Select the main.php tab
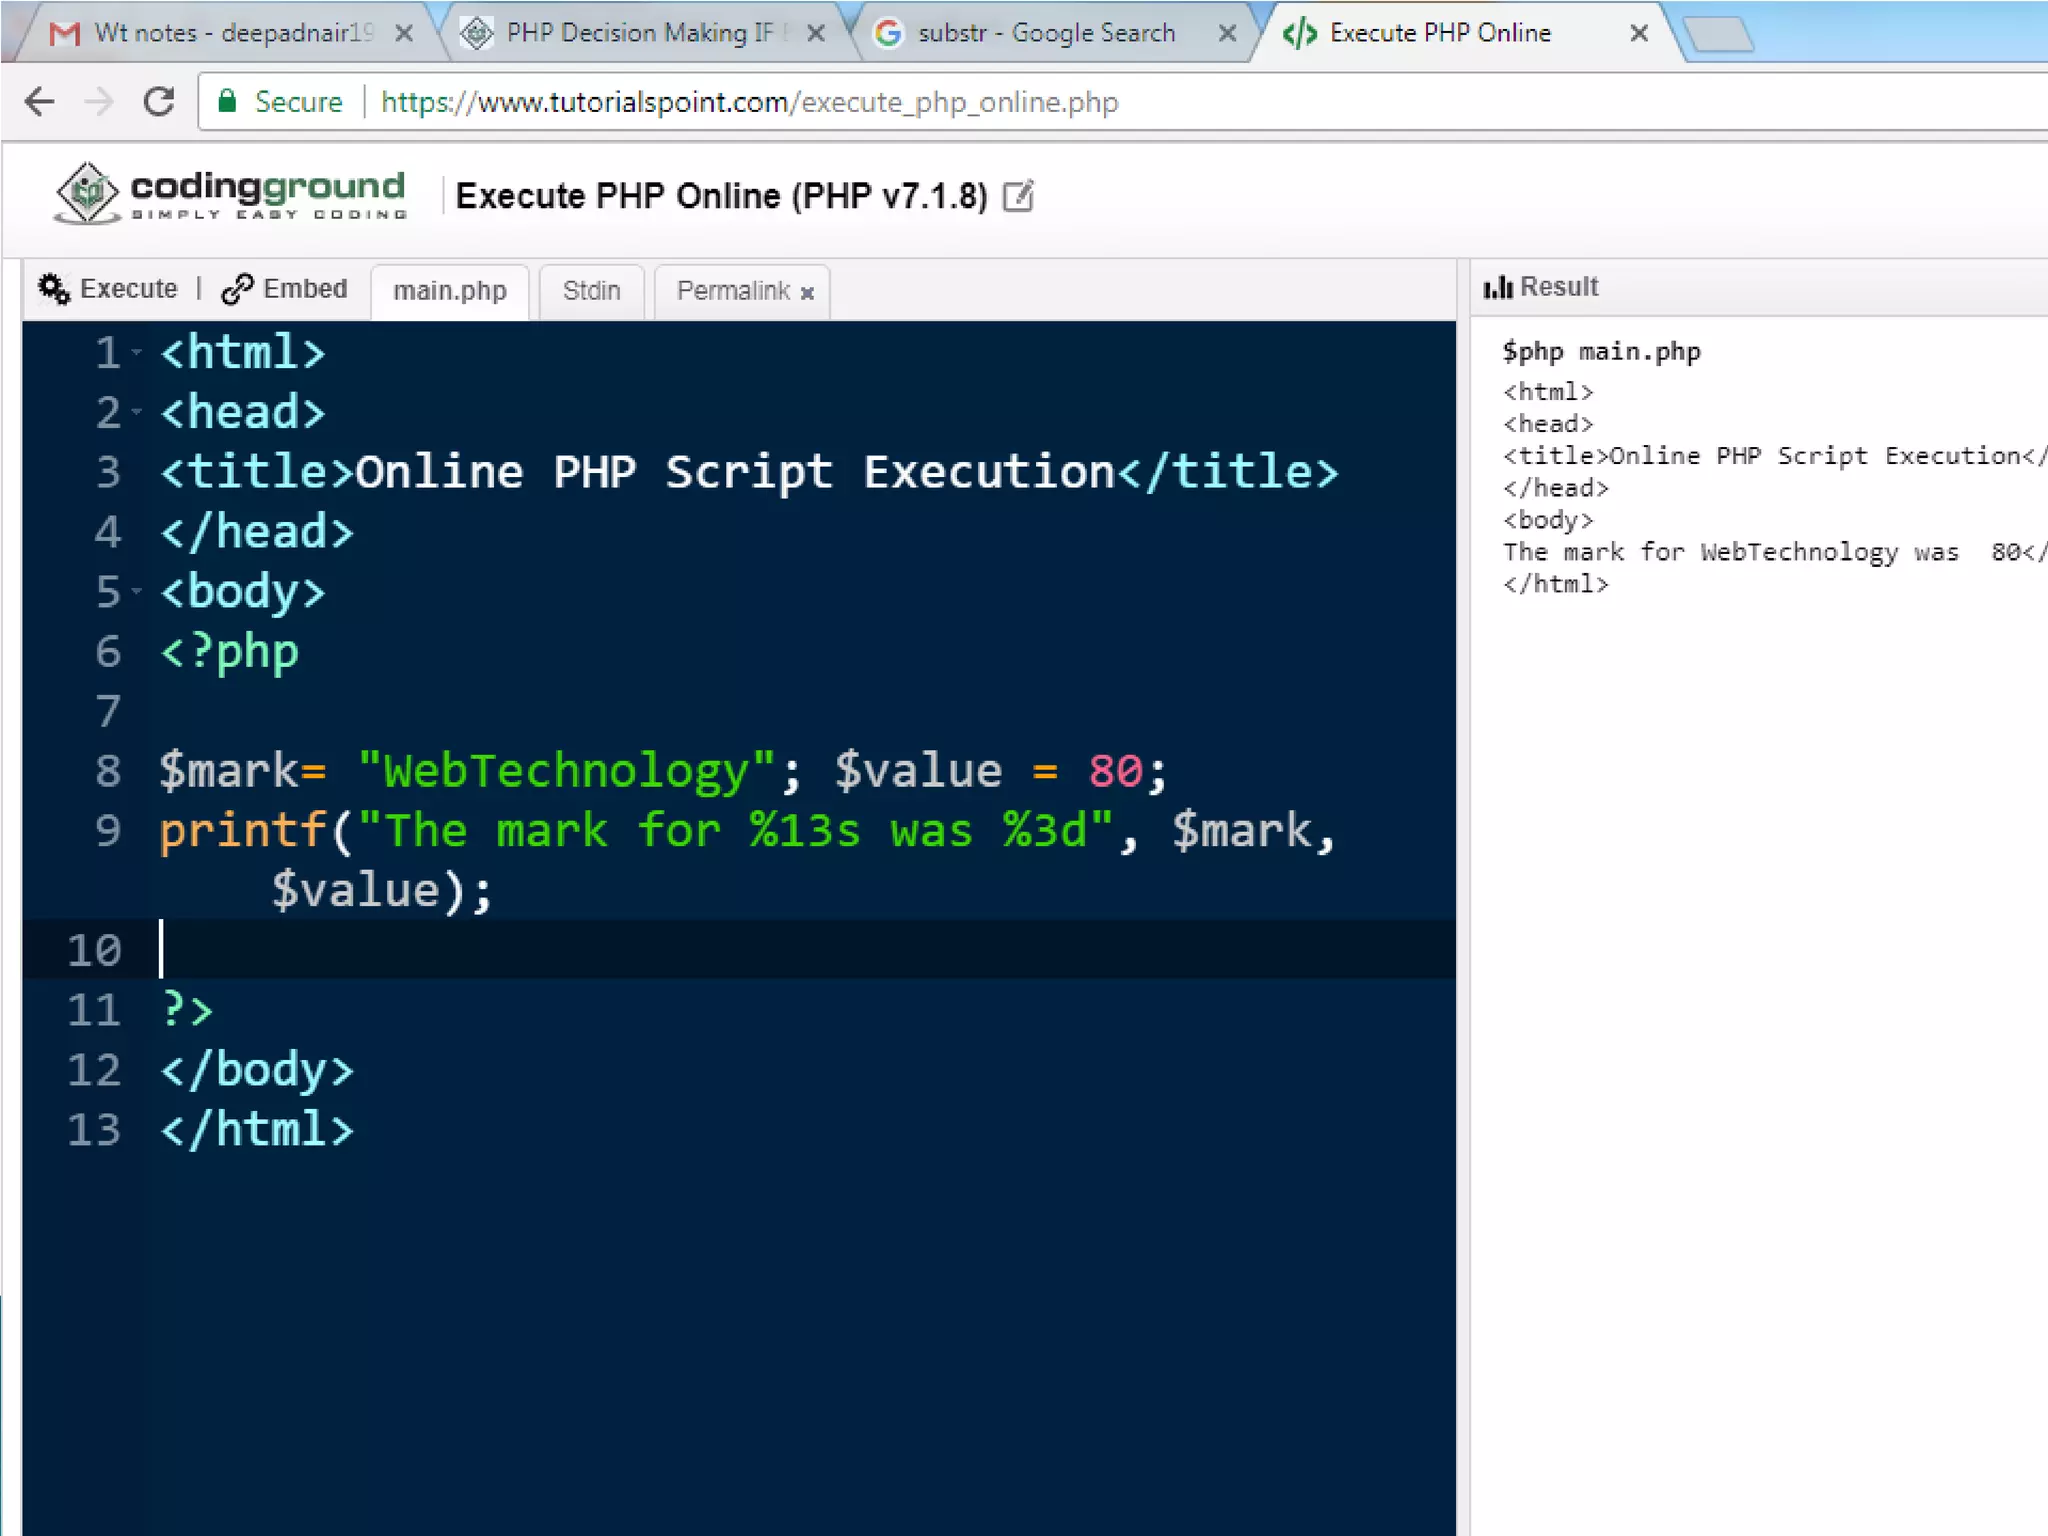The height and width of the screenshot is (1536, 2048). click(450, 291)
